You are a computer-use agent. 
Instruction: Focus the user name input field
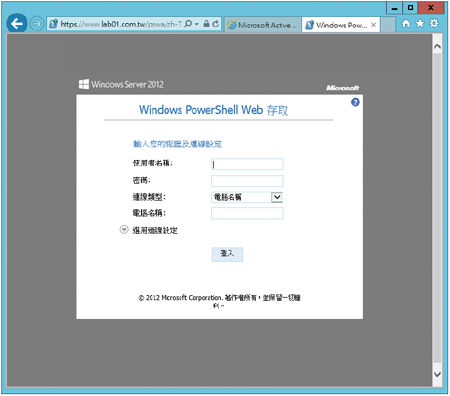[x=247, y=164]
